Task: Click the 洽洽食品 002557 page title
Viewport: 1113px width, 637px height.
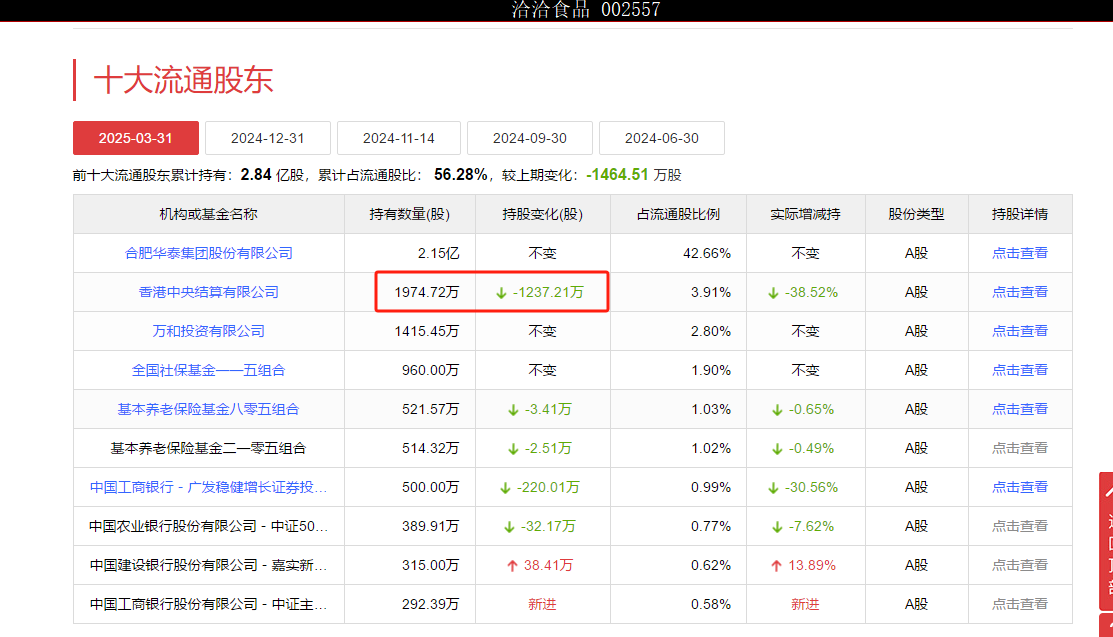Action: tap(586, 10)
